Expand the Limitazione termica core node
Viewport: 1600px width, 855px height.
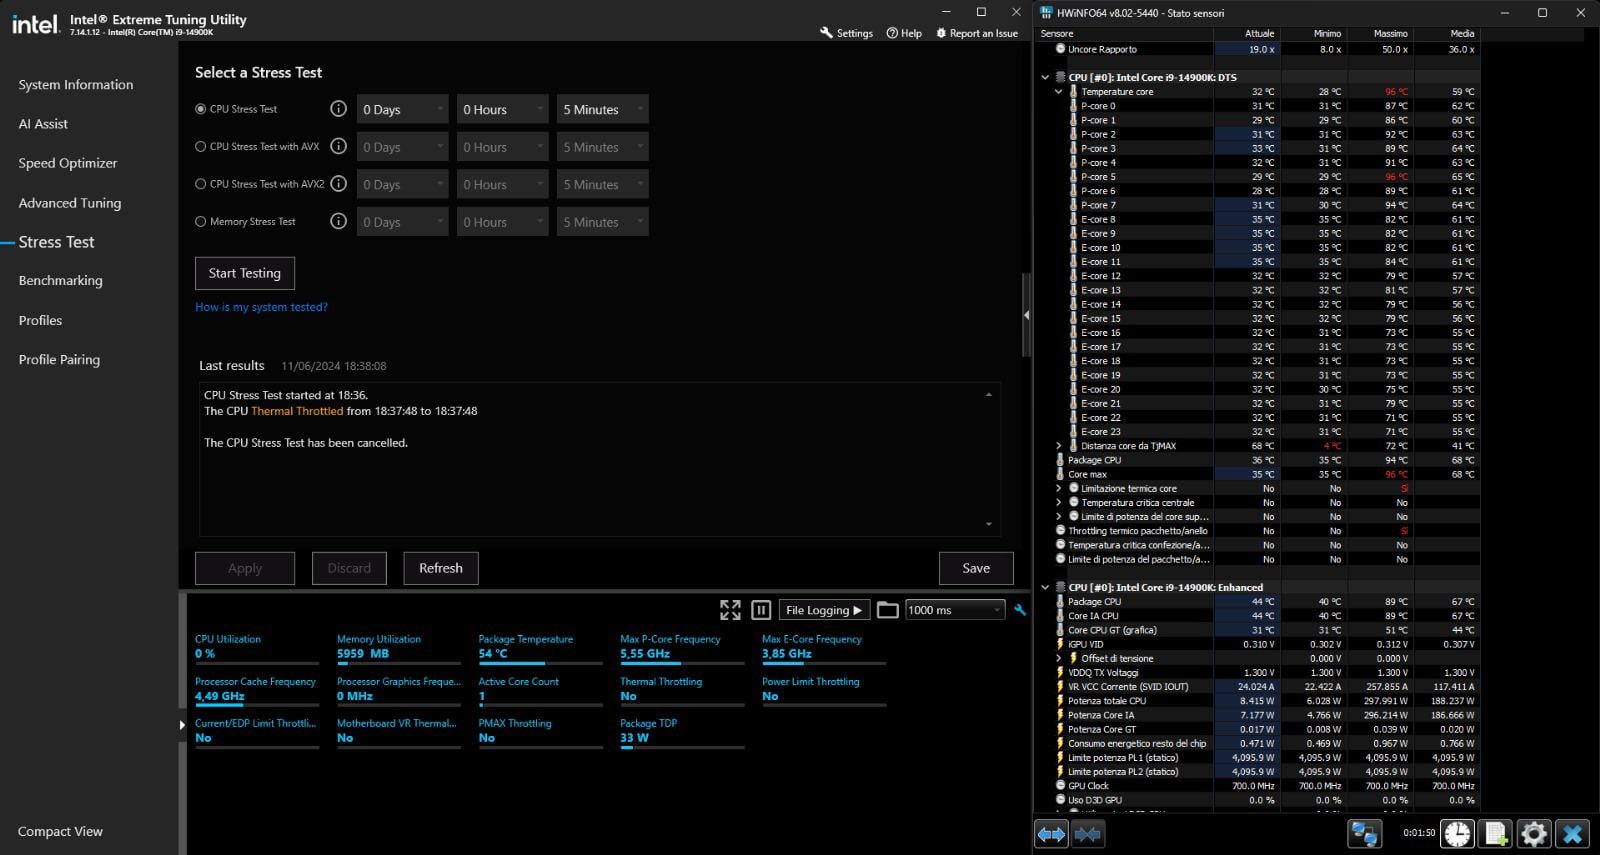[1058, 489]
